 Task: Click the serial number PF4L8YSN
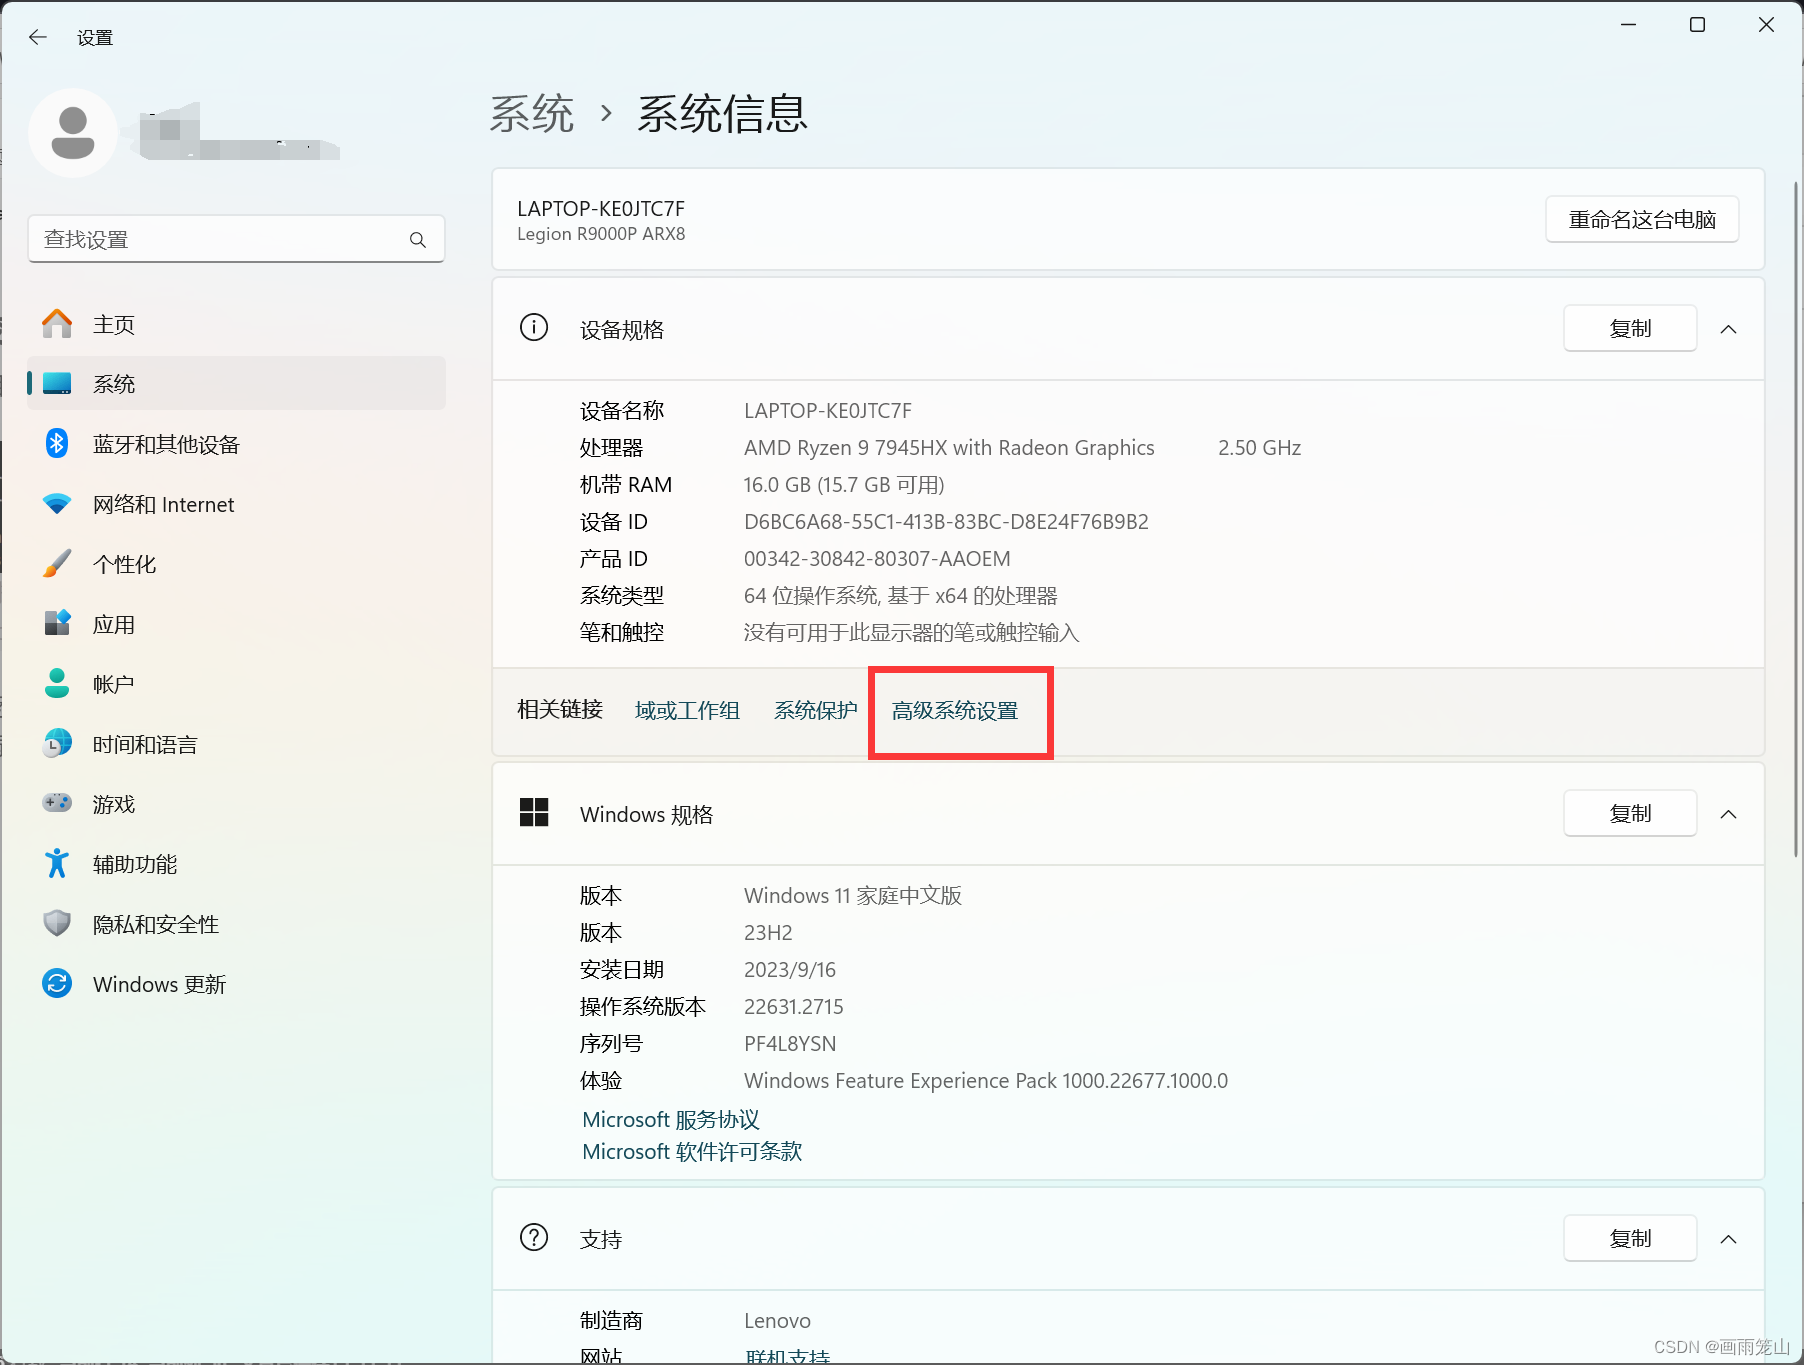790,1044
